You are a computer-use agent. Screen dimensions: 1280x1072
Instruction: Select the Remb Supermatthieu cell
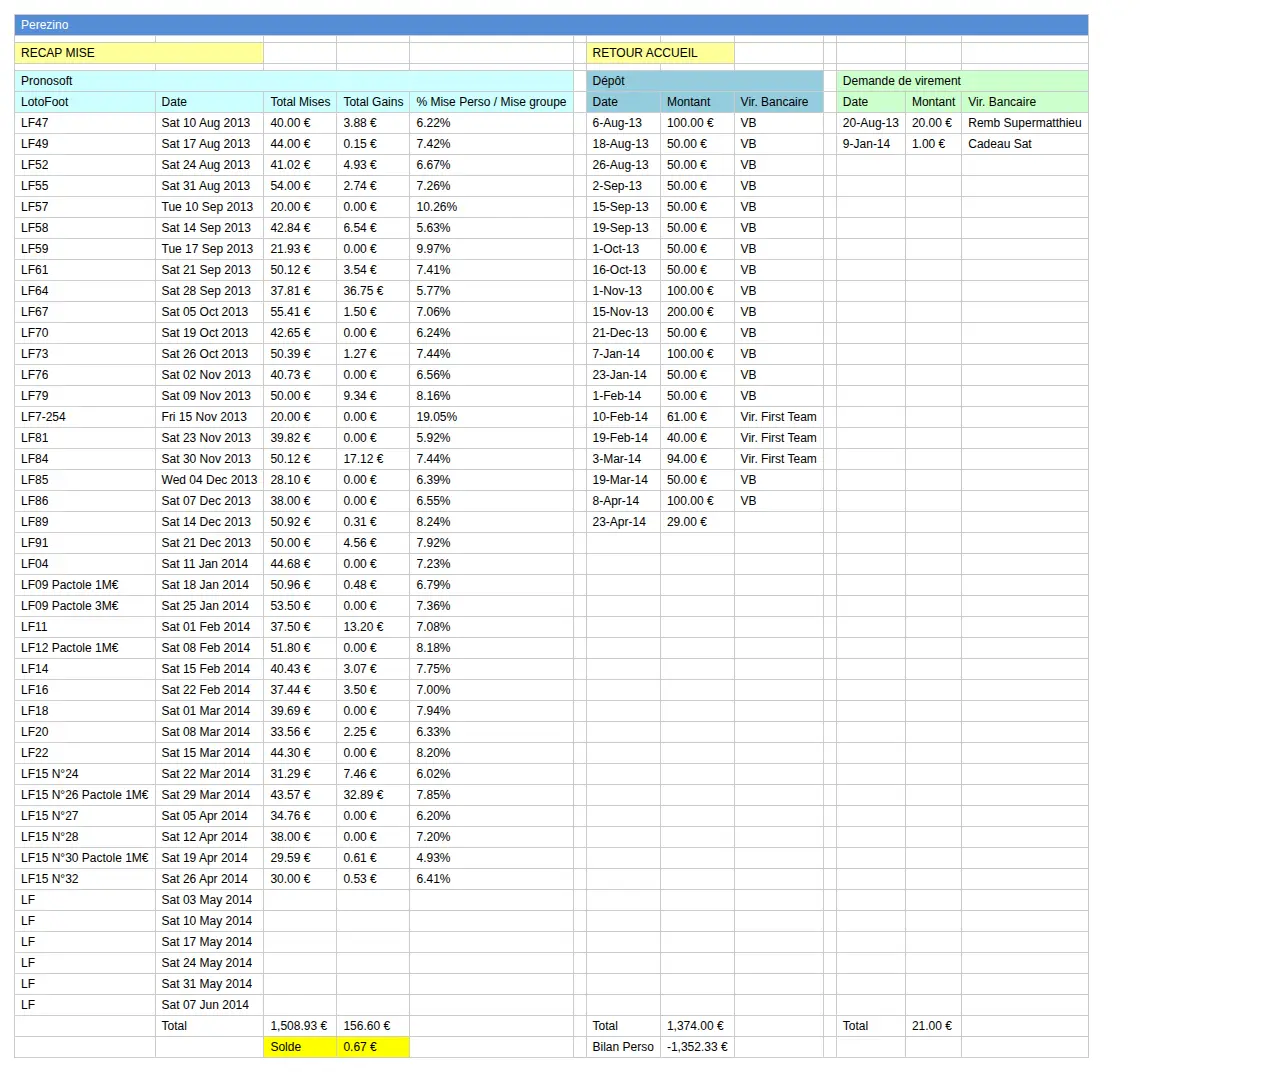pyautogui.click(x=1025, y=123)
